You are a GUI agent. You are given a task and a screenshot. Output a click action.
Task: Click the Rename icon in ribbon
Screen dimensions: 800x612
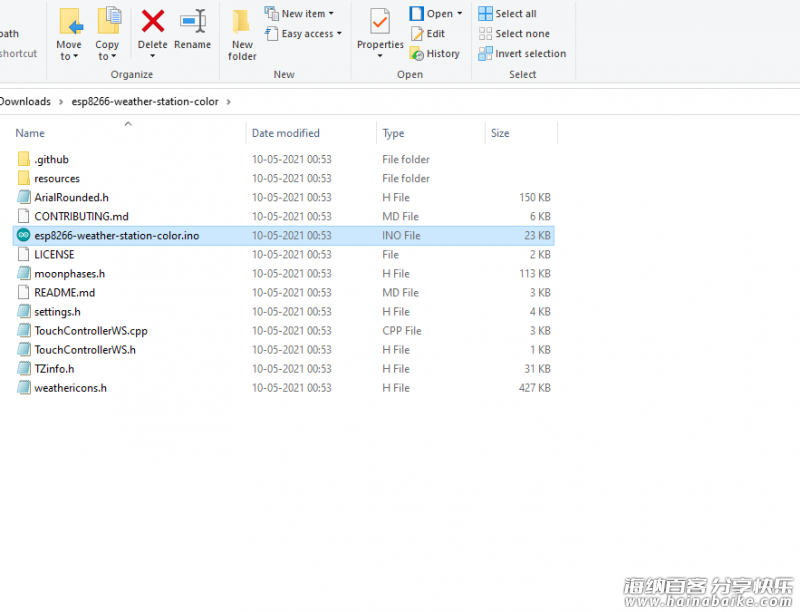192,21
